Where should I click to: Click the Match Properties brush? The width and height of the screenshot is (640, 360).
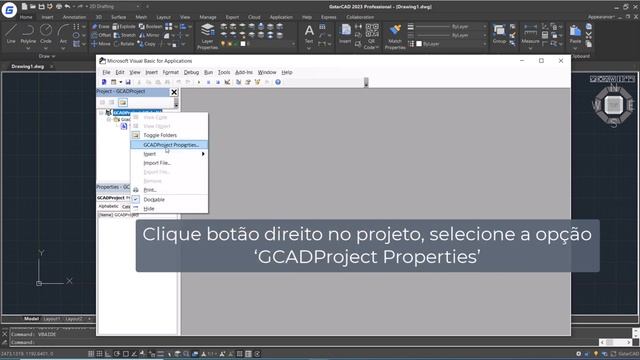pos(395,37)
